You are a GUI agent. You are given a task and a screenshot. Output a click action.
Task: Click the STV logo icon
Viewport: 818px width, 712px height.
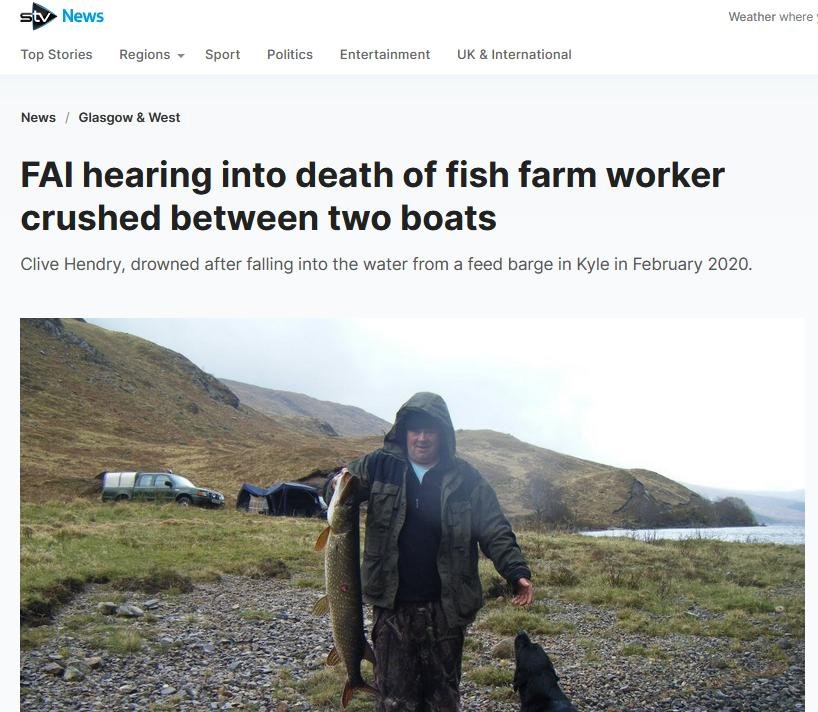click(x=38, y=16)
